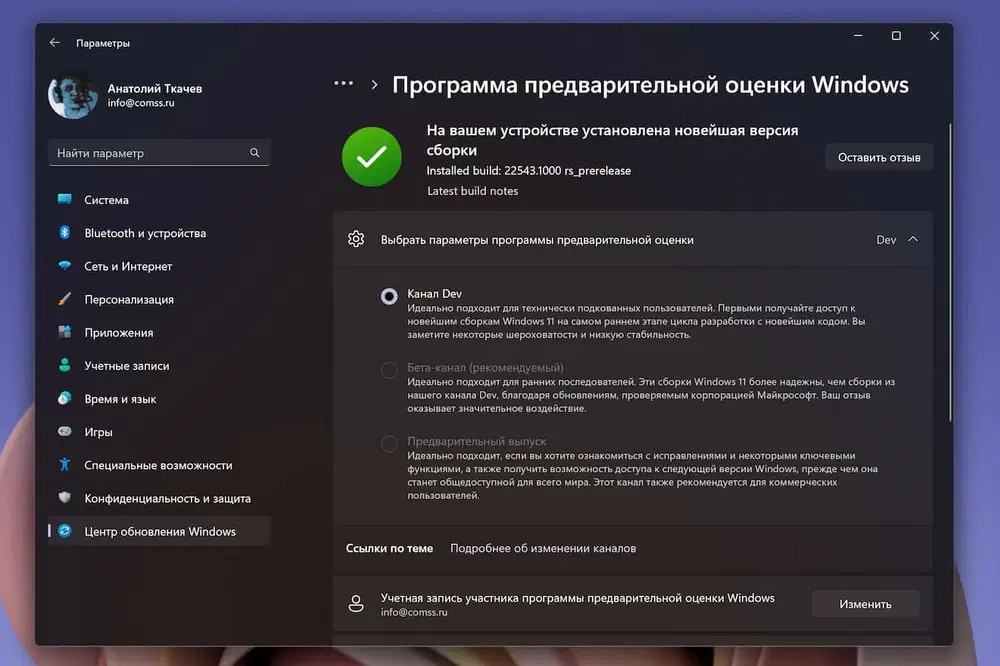This screenshot has height=666, width=1000.
Task: Click the breadcrumb chevron before page title
Action: (374, 85)
